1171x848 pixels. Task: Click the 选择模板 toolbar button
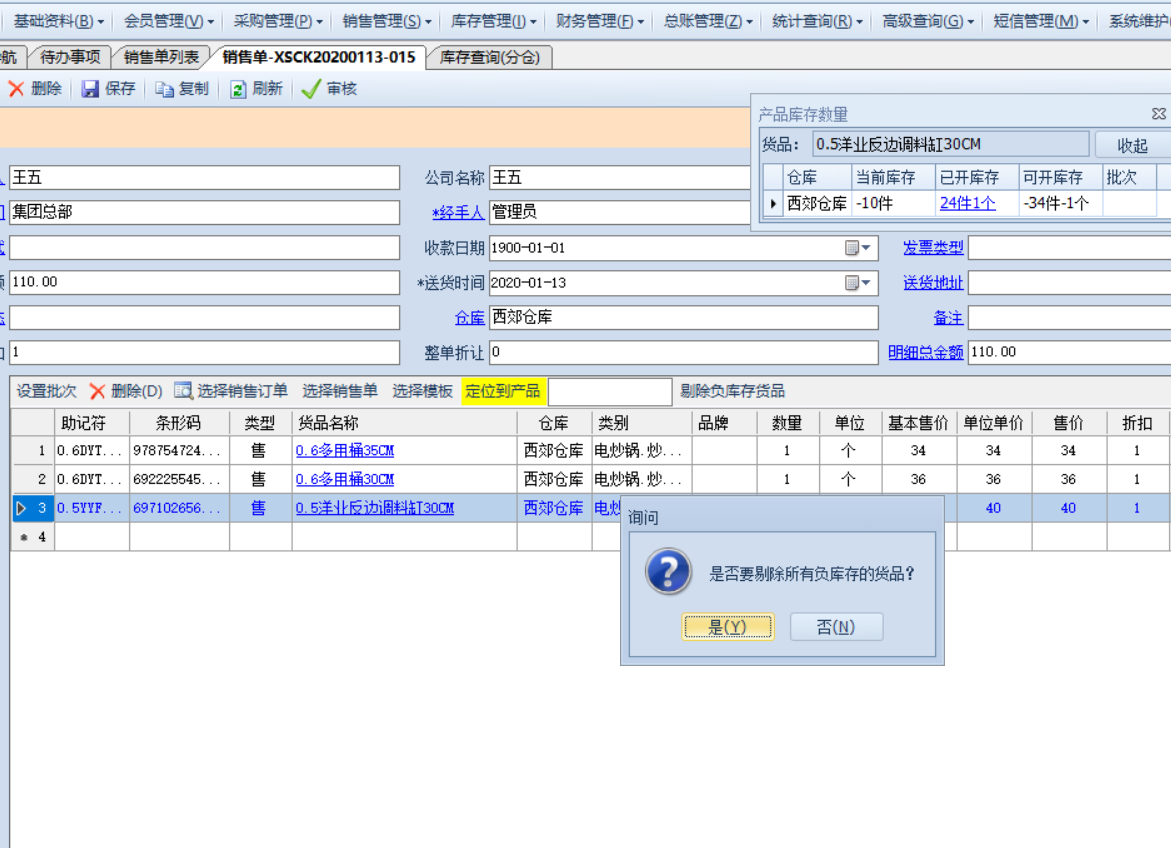click(422, 391)
